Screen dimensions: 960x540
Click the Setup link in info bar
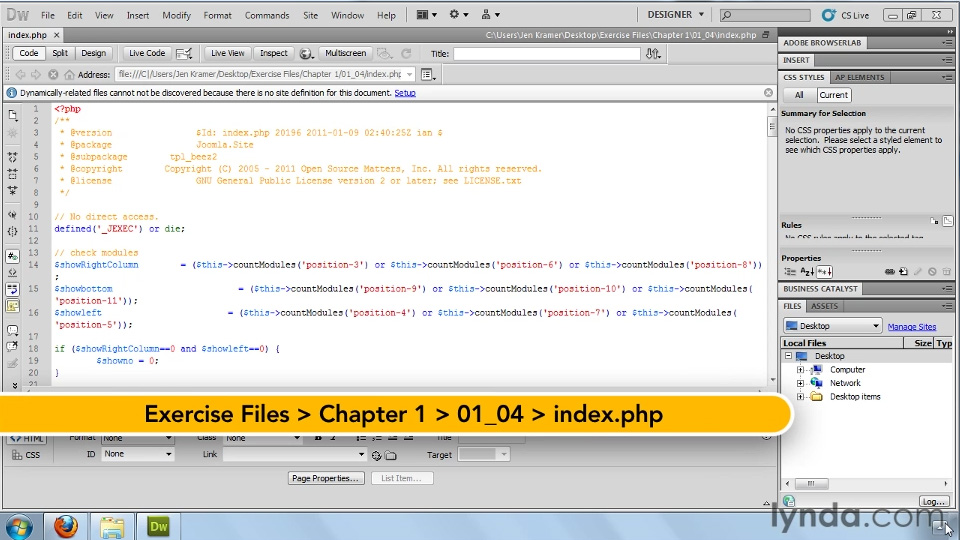coord(405,93)
